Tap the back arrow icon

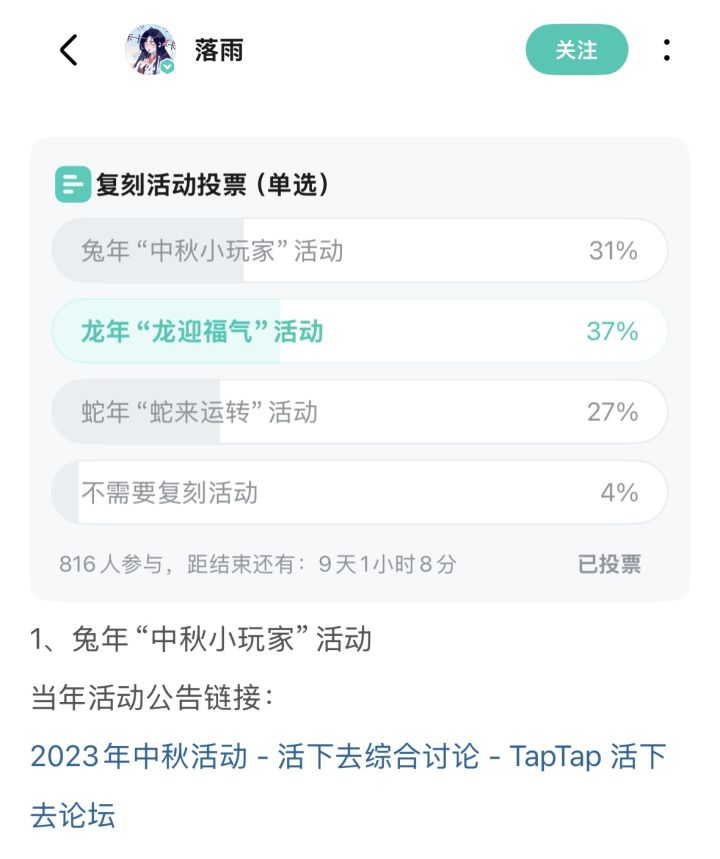68,50
